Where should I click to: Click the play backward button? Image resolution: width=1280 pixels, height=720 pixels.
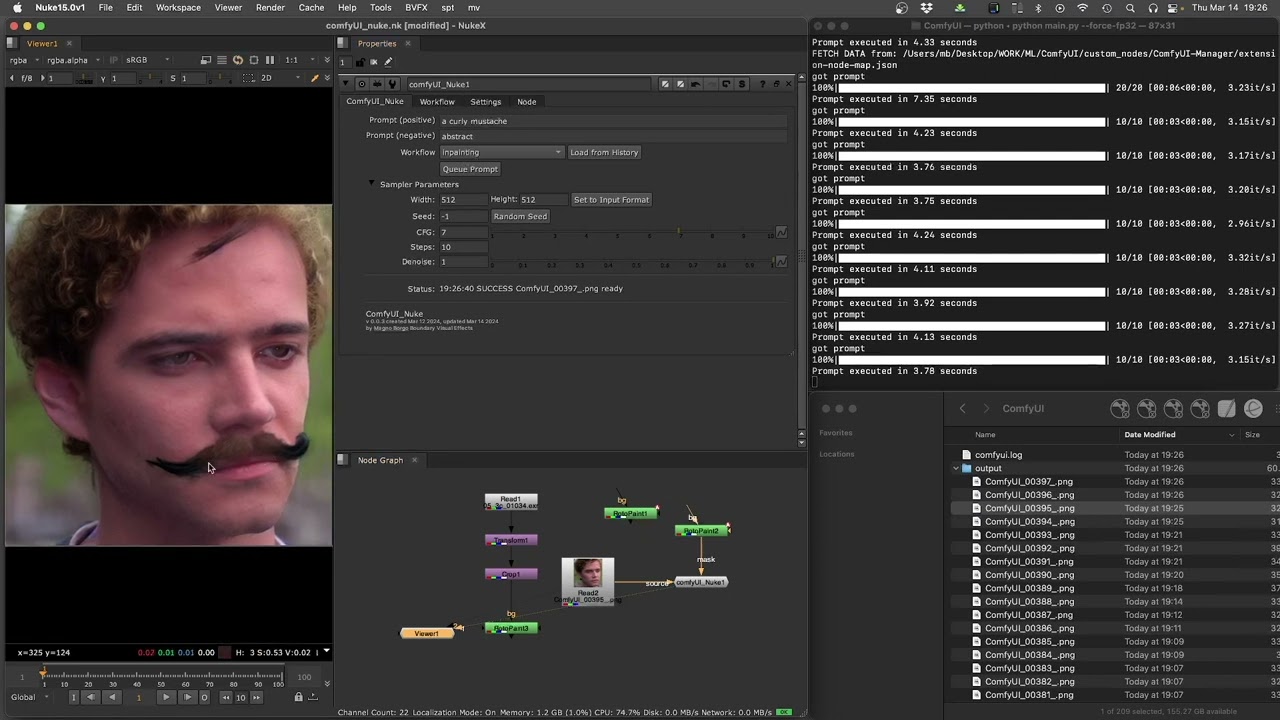point(111,697)
